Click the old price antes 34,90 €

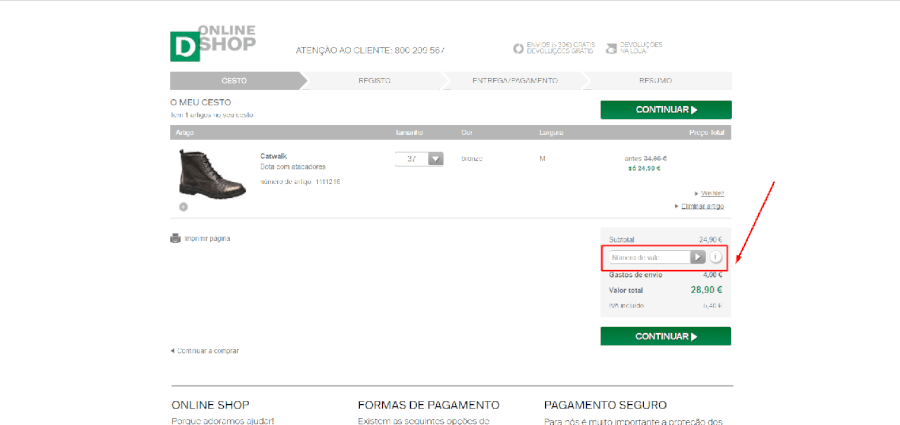[x=645, y=159]
